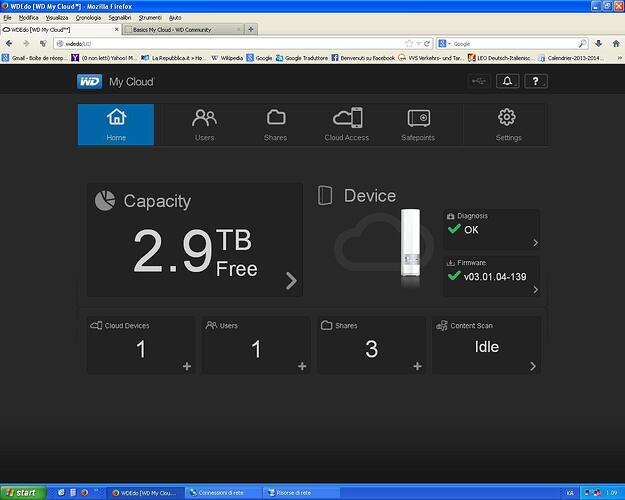Open the Cronologia menu

pyautogui.click(x=88, y=18)
